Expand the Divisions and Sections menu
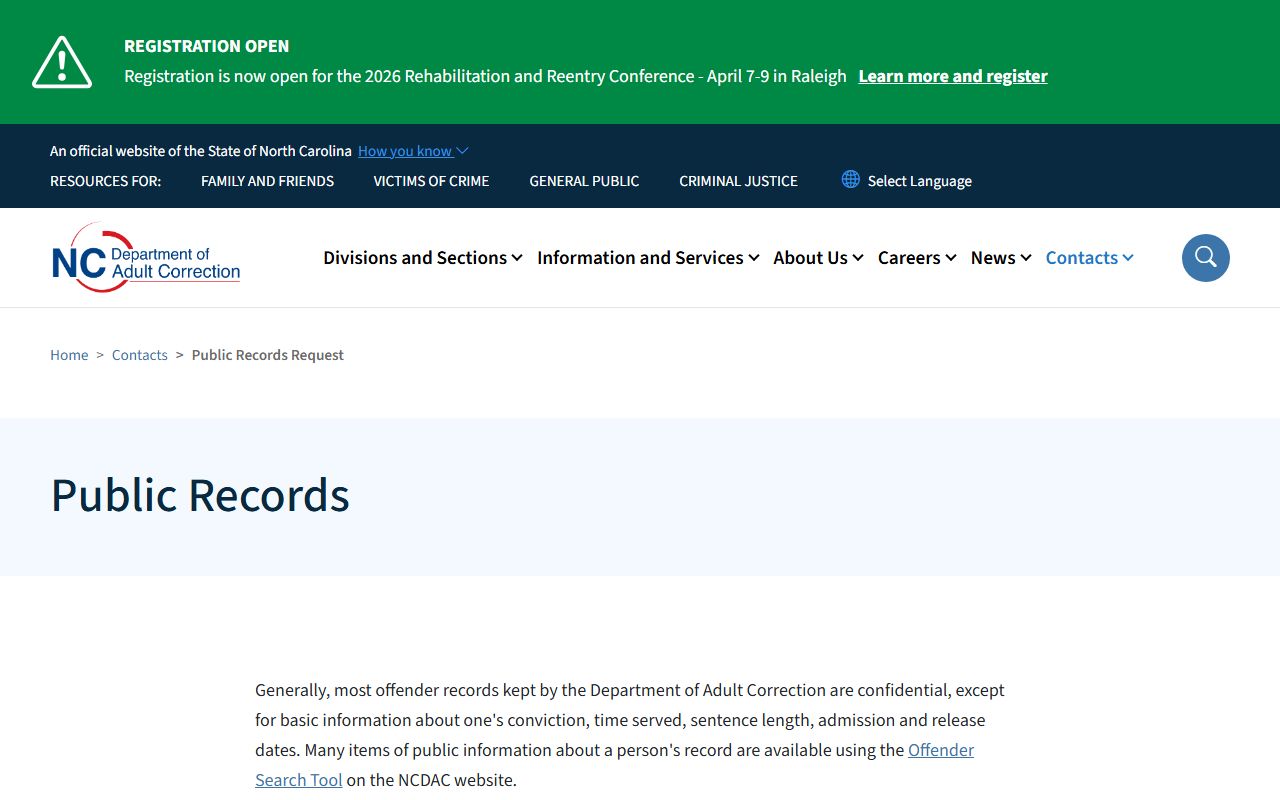This screenshot has width=1280, height=800. (x=422, y=258)
